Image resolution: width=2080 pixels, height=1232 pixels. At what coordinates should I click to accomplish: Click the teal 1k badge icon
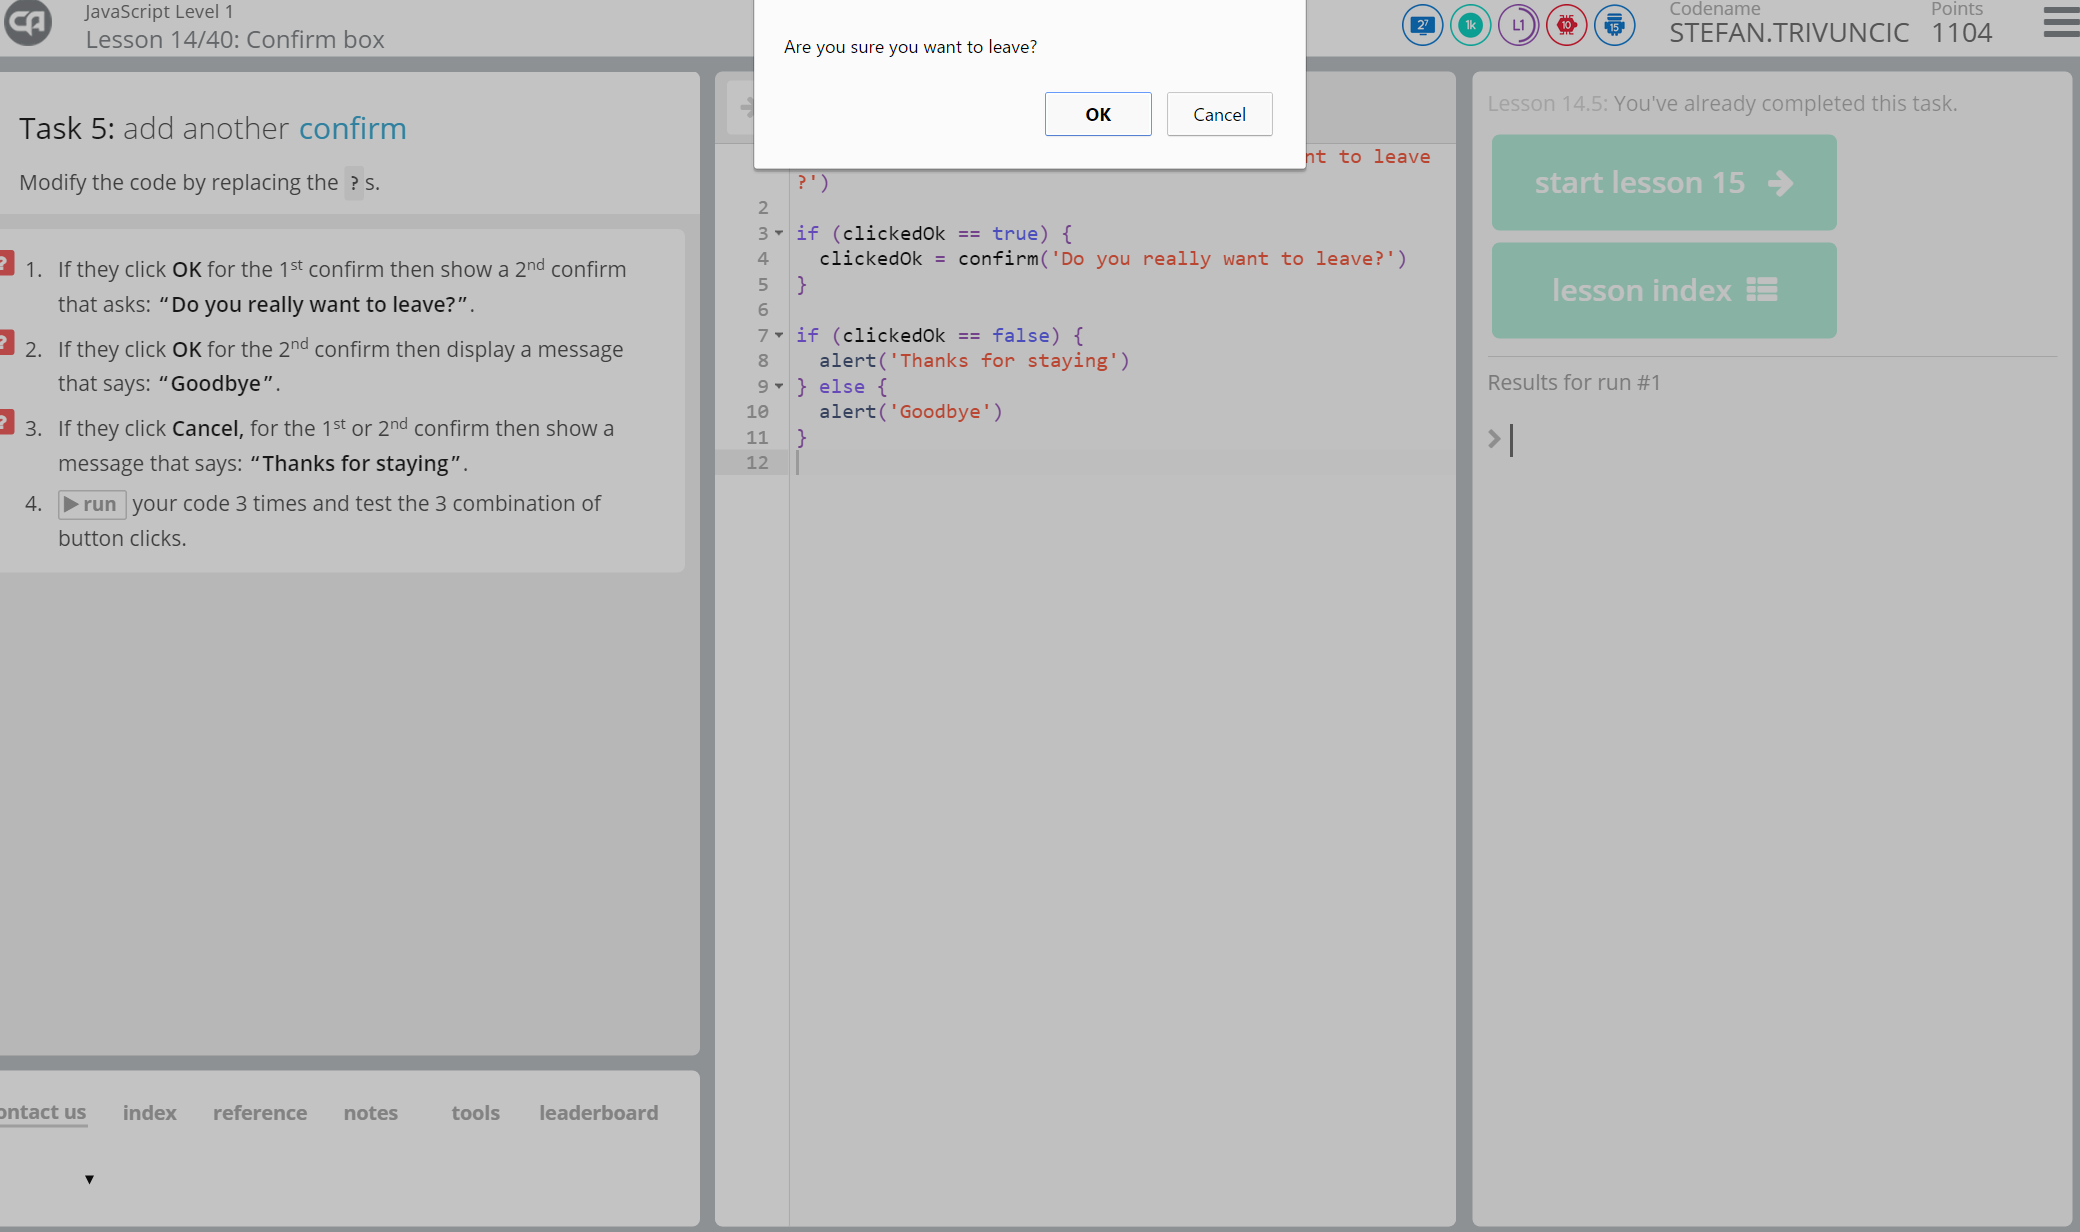[1470, 25]
